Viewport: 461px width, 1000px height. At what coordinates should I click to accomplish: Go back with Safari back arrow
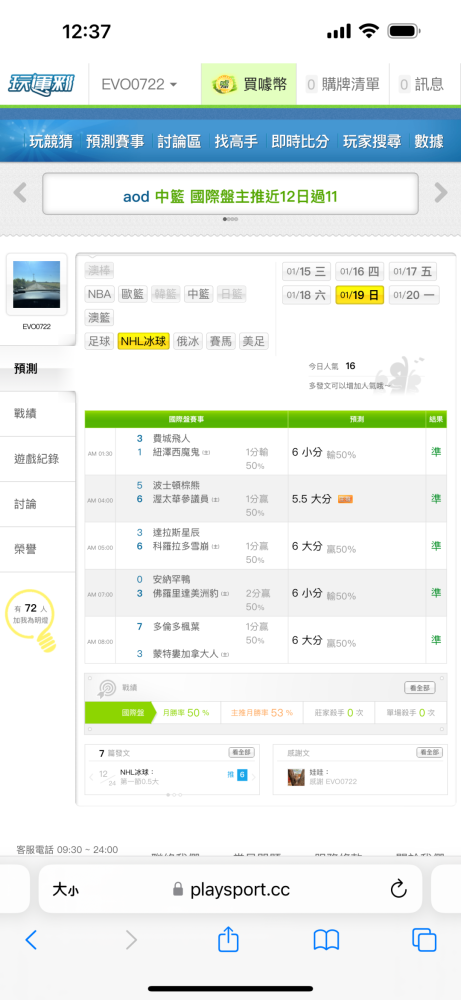(x=31, y=940)
